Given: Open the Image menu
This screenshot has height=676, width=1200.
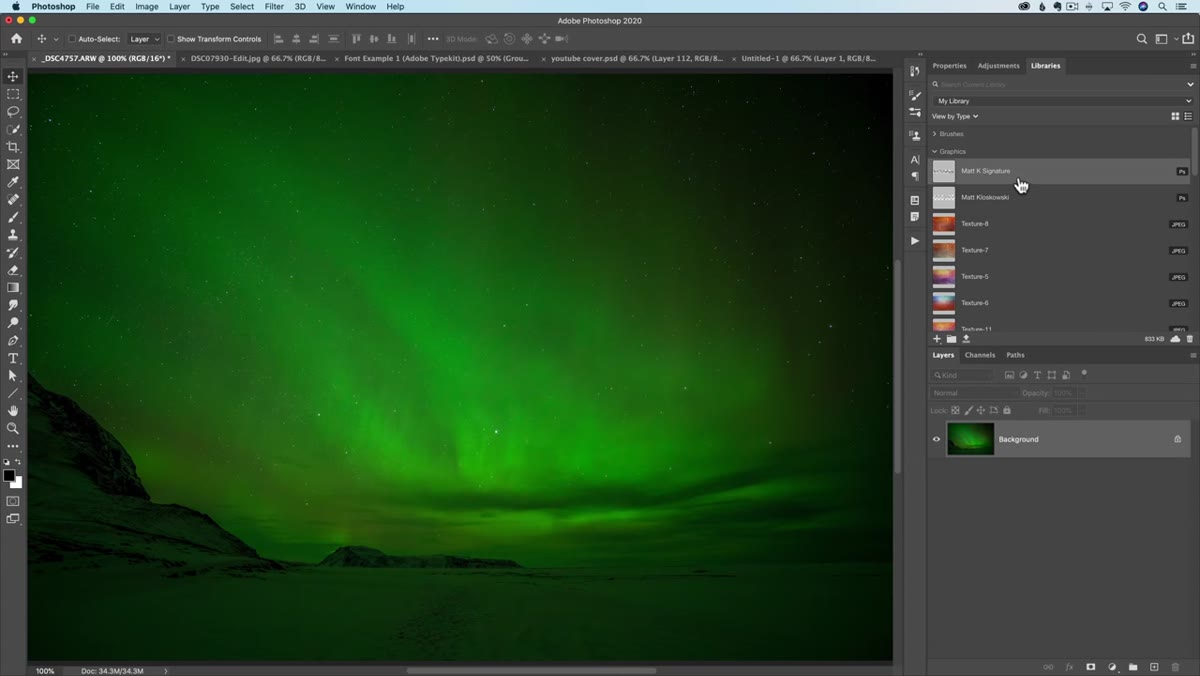Looking at the screenshot, I should tap(147, 6).
